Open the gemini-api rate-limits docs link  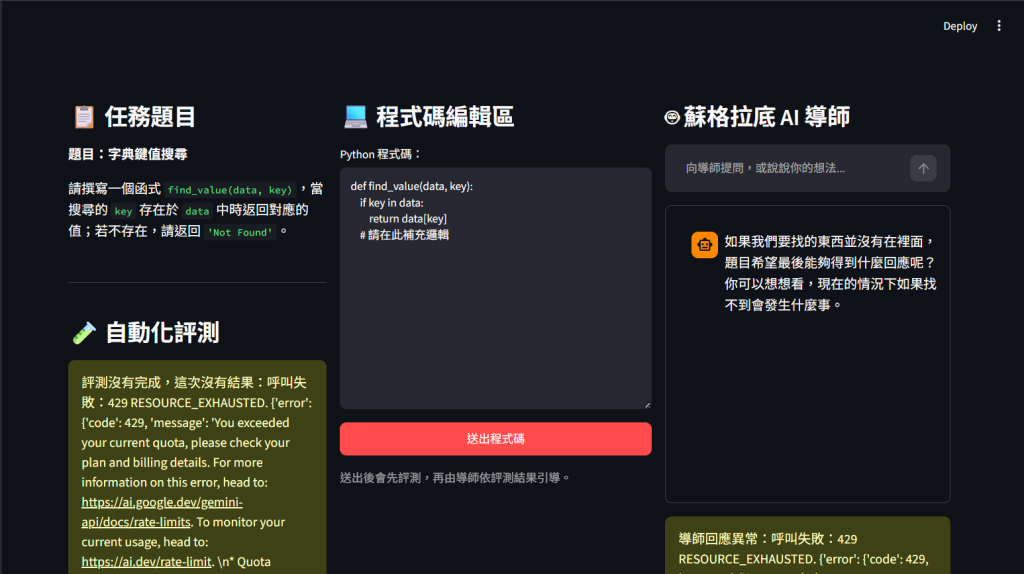tap(162, 512)
